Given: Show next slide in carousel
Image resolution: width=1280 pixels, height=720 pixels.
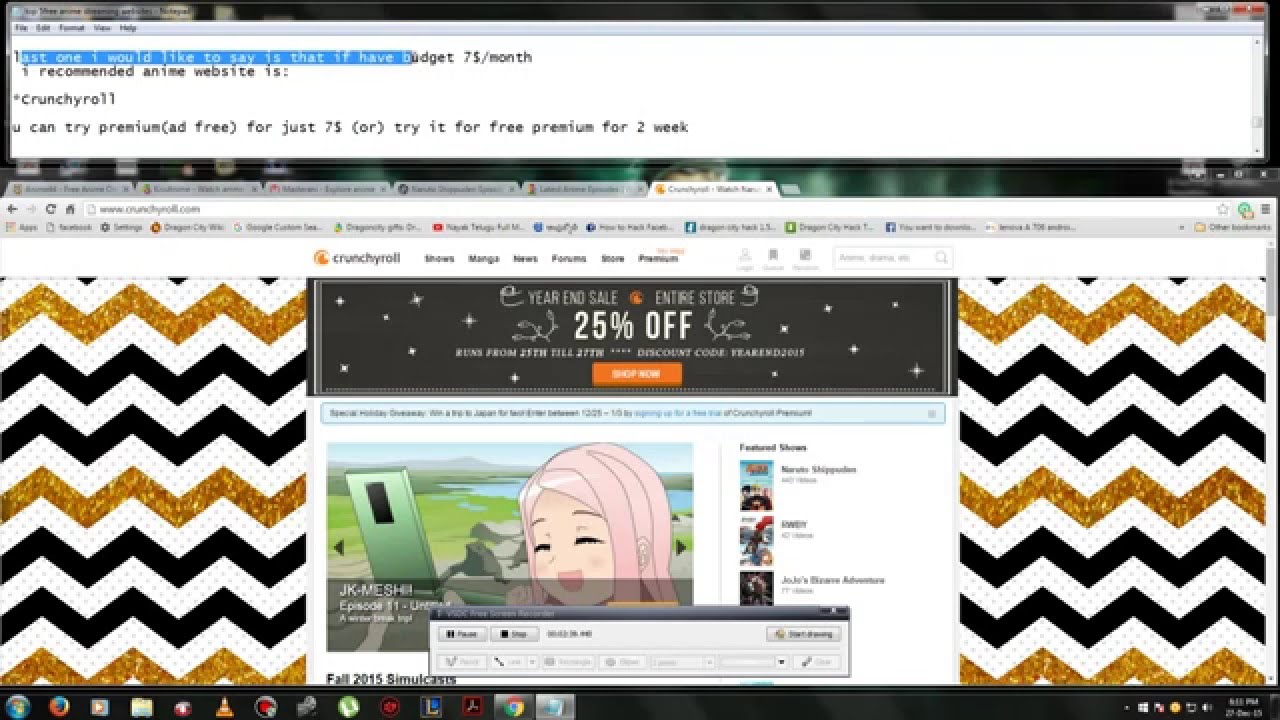Looking at the screenshot, I should click(681, 547).
